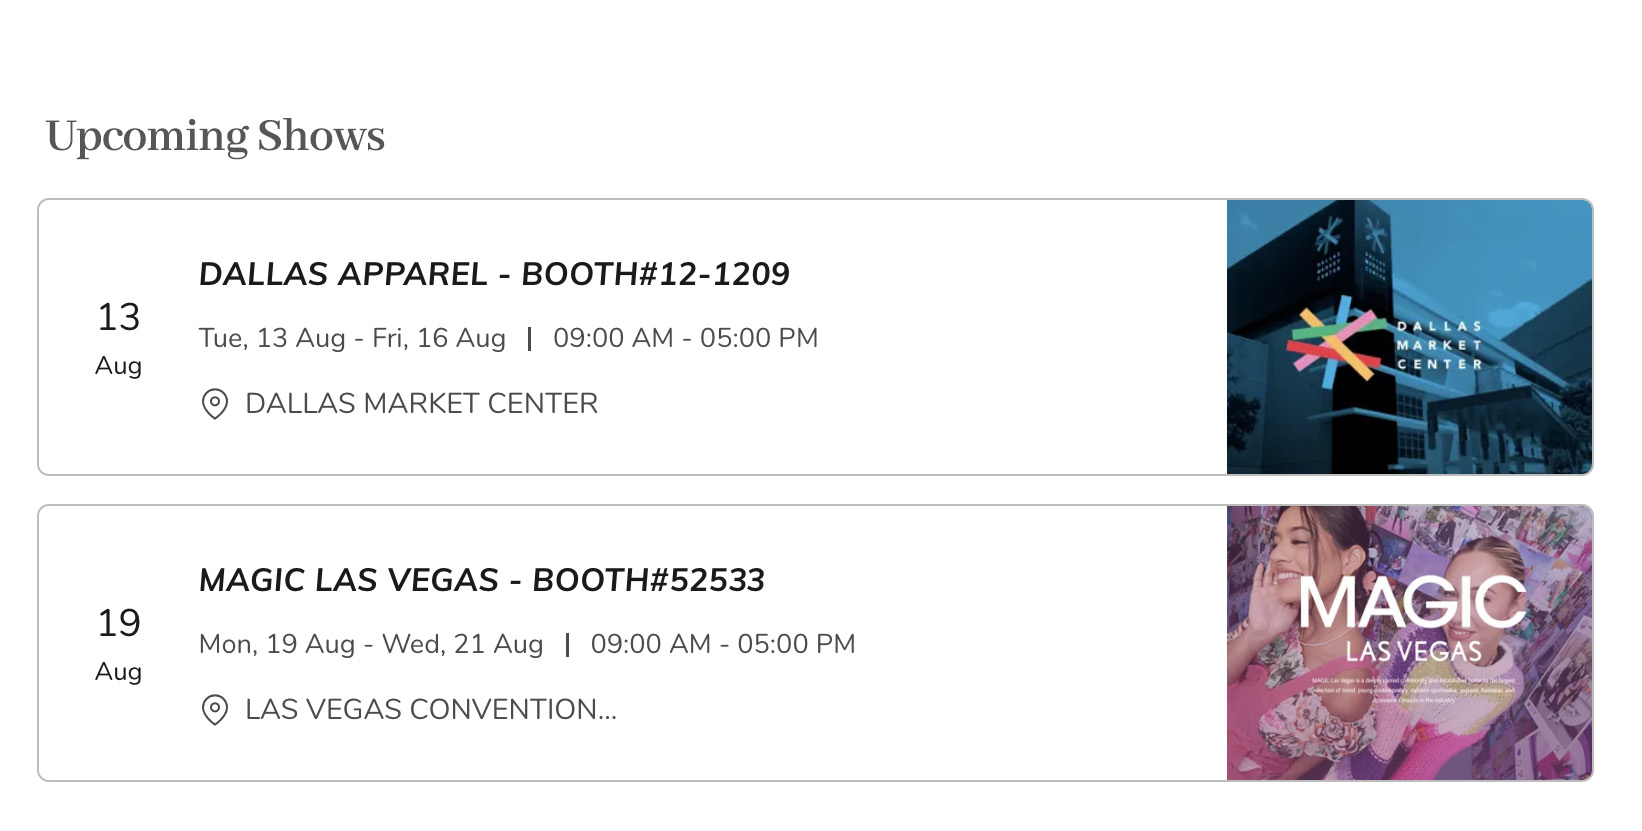Click the Magic show 09:00 AM - 05:00 PM hours
The image size is (1642, 831).
[x=723, y=644]
